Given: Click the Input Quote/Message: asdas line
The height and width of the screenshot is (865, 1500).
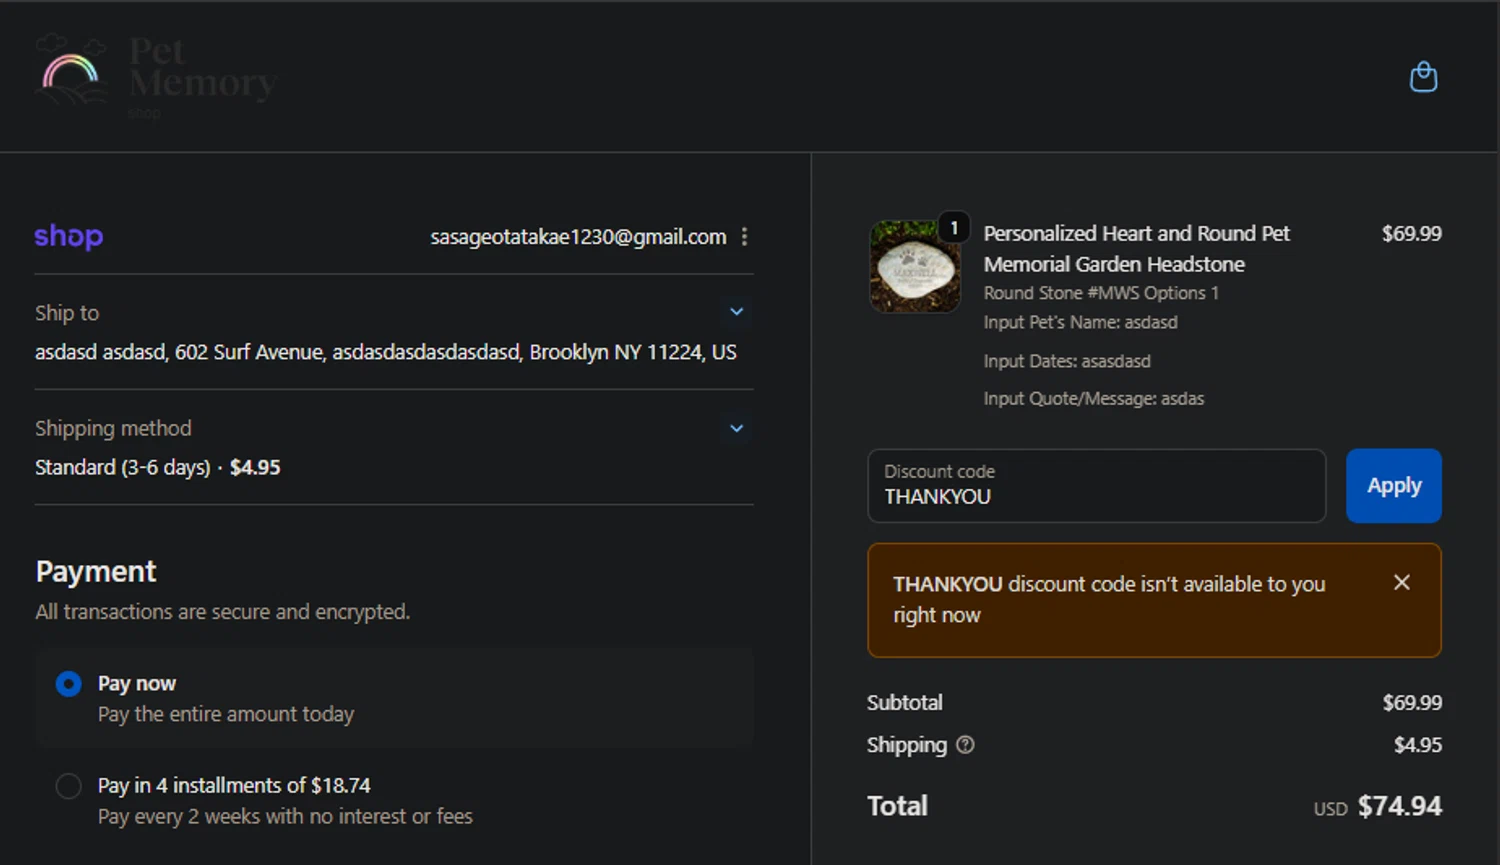Looking at the screenshot, I should (x=1094, y=399).
